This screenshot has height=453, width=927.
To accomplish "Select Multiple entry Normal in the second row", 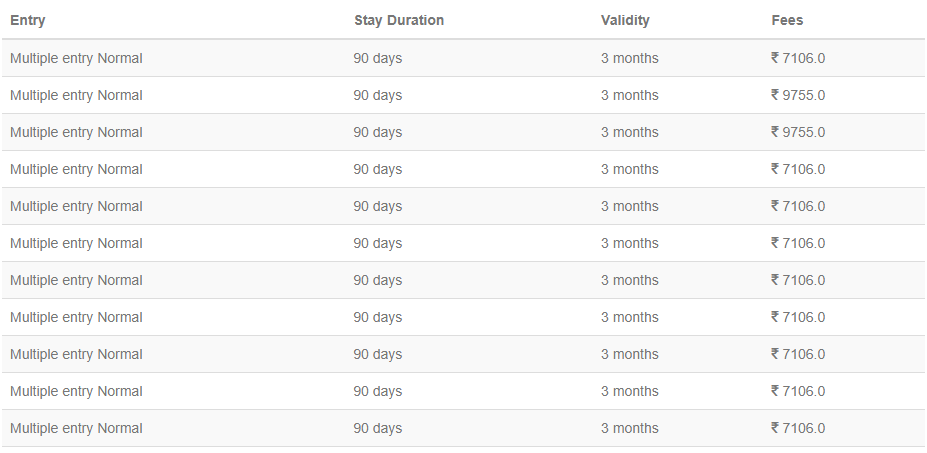I will 76,95.
